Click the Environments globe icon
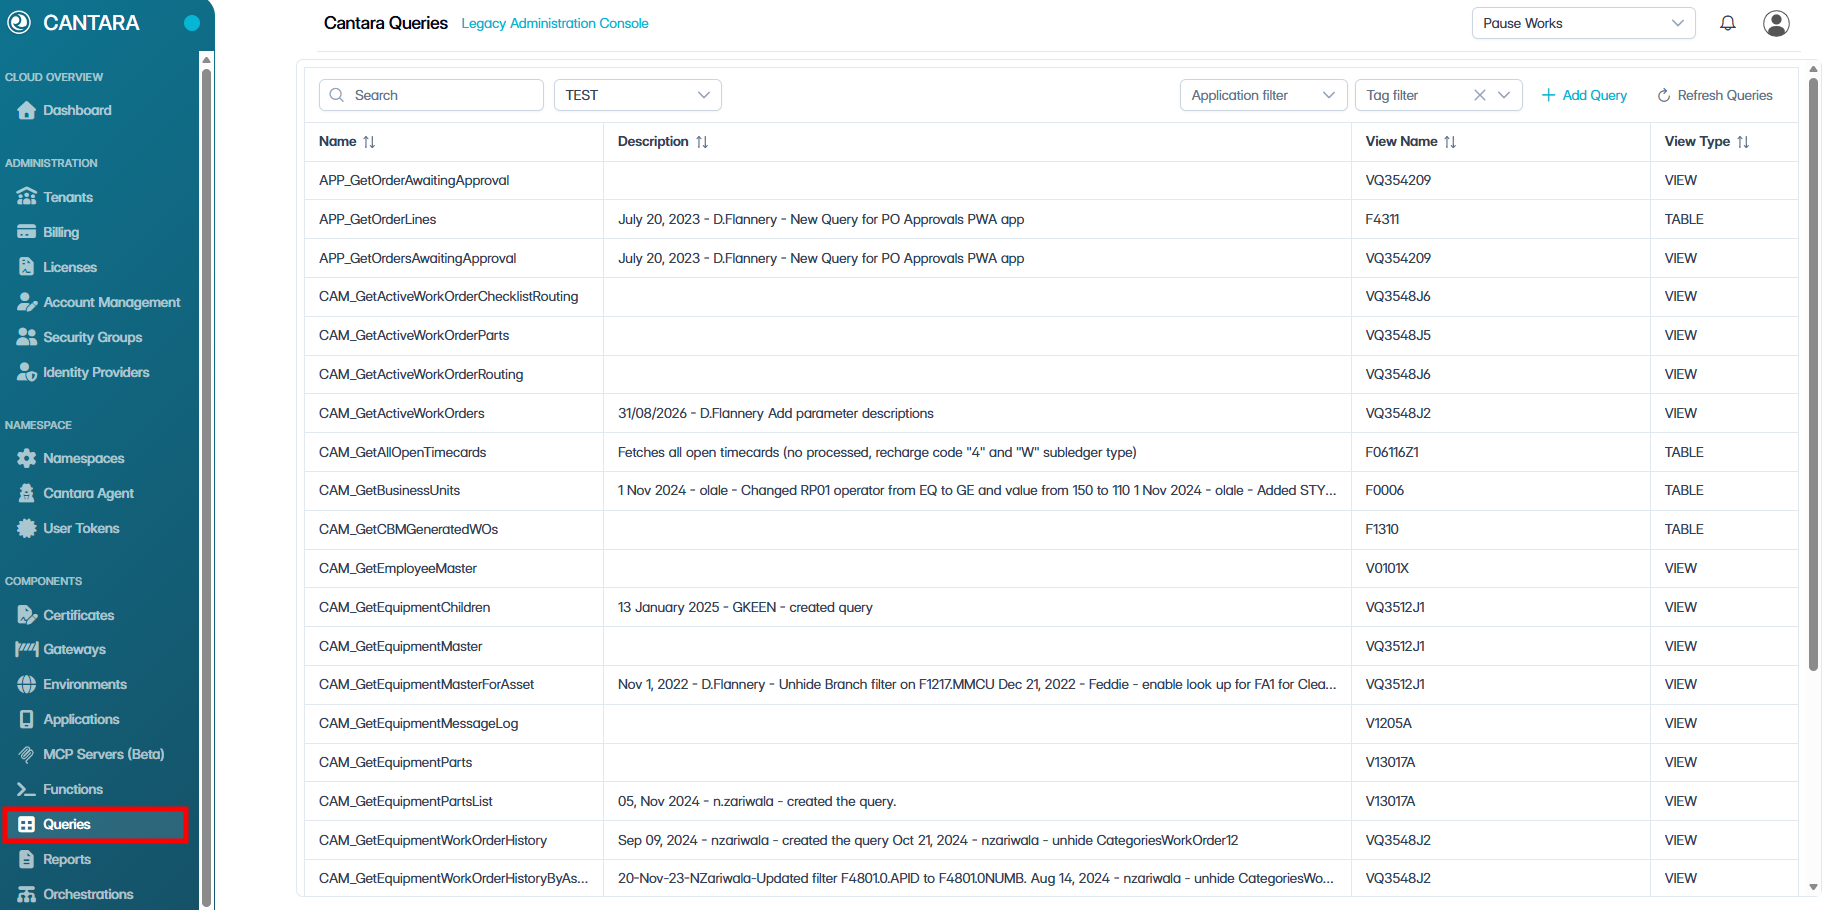Image resolution: width=1837 pixels, height=910 pixels. 27,684
